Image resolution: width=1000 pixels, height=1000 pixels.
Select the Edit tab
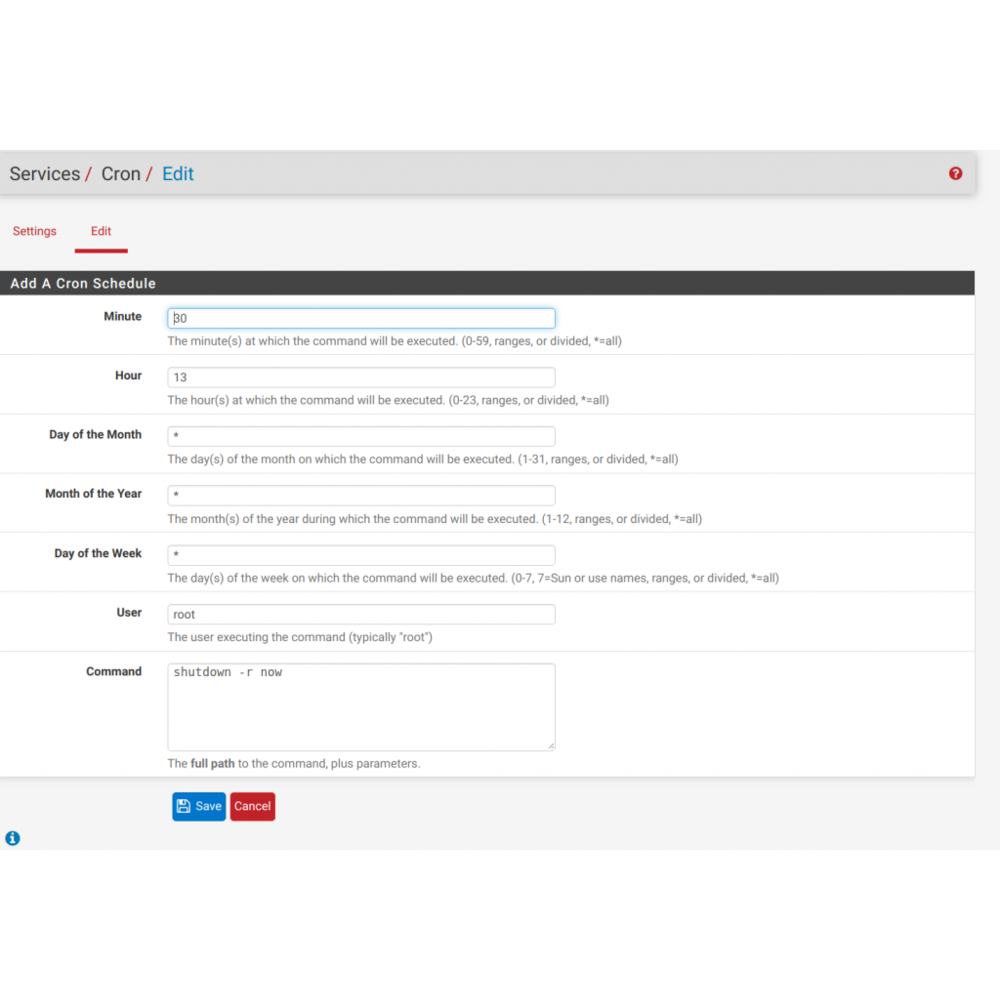(101, 231)
